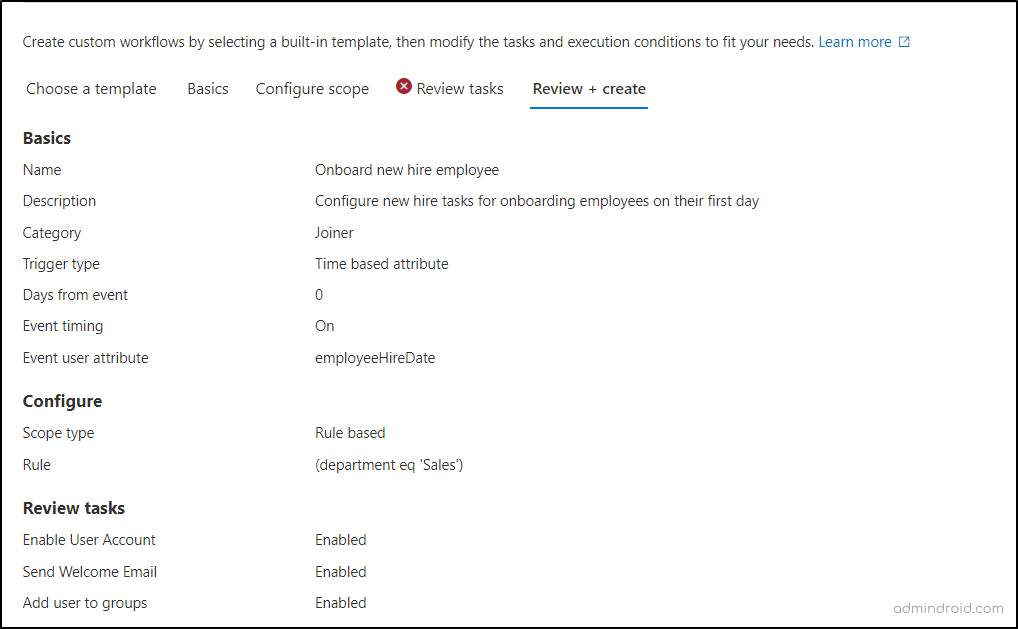Click the description text about onboarding employees
Screen dimensions: 1018x629
(537, 201)
